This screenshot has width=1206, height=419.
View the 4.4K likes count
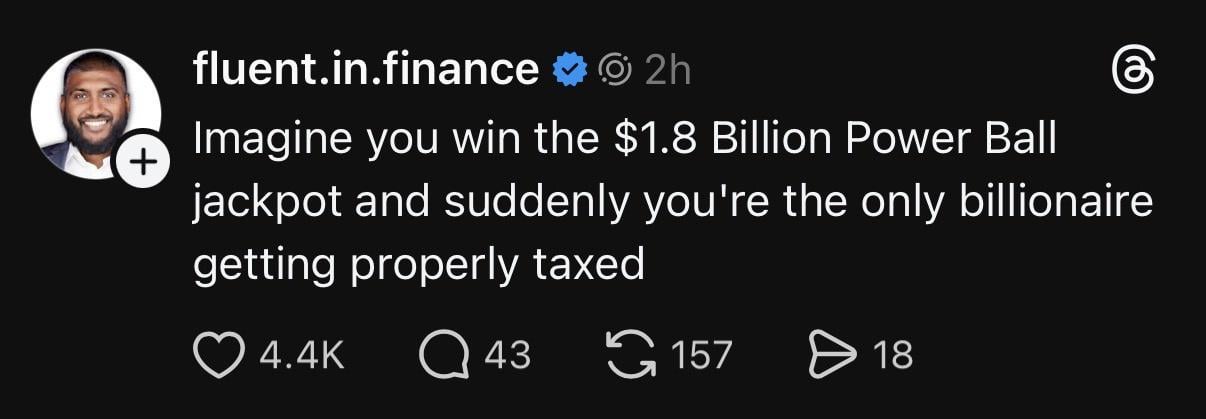(x=302, y=355)
